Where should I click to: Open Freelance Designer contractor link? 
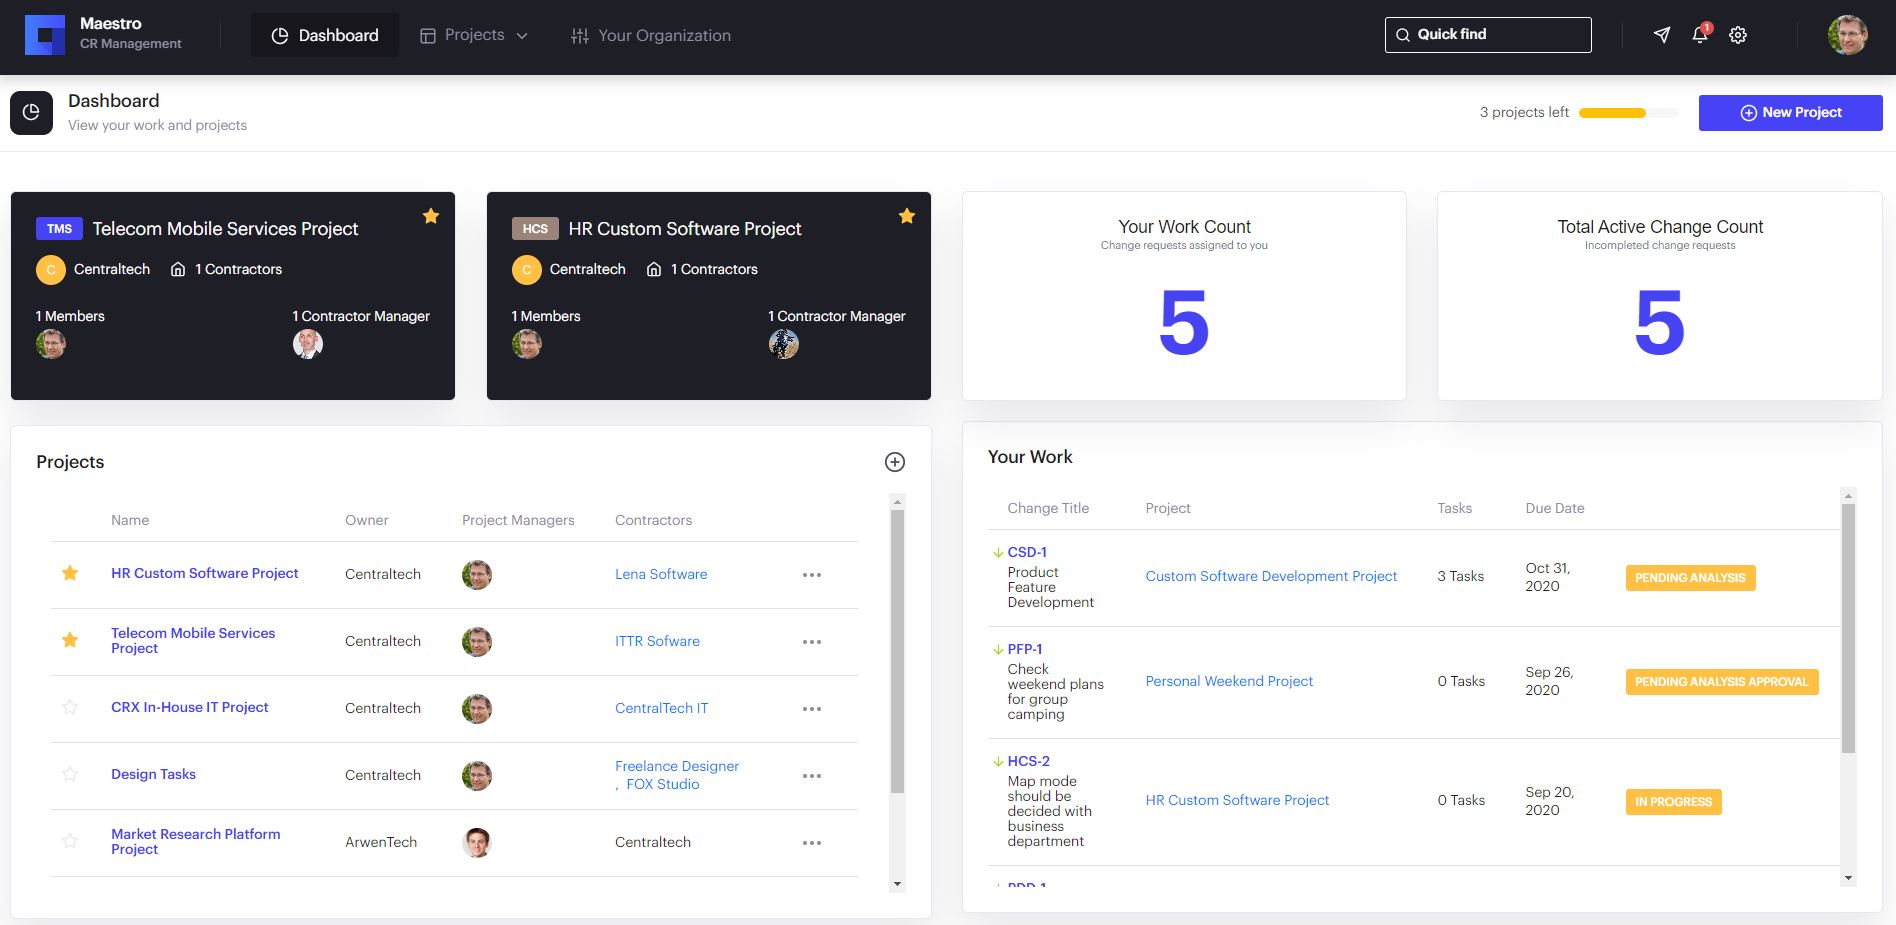coord(677,766)
